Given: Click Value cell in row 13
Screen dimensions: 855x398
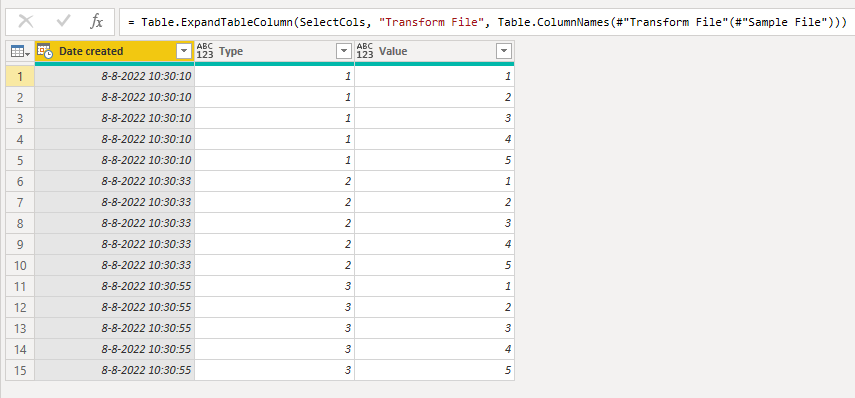Looking at the screenshot, I should [434, 328].
